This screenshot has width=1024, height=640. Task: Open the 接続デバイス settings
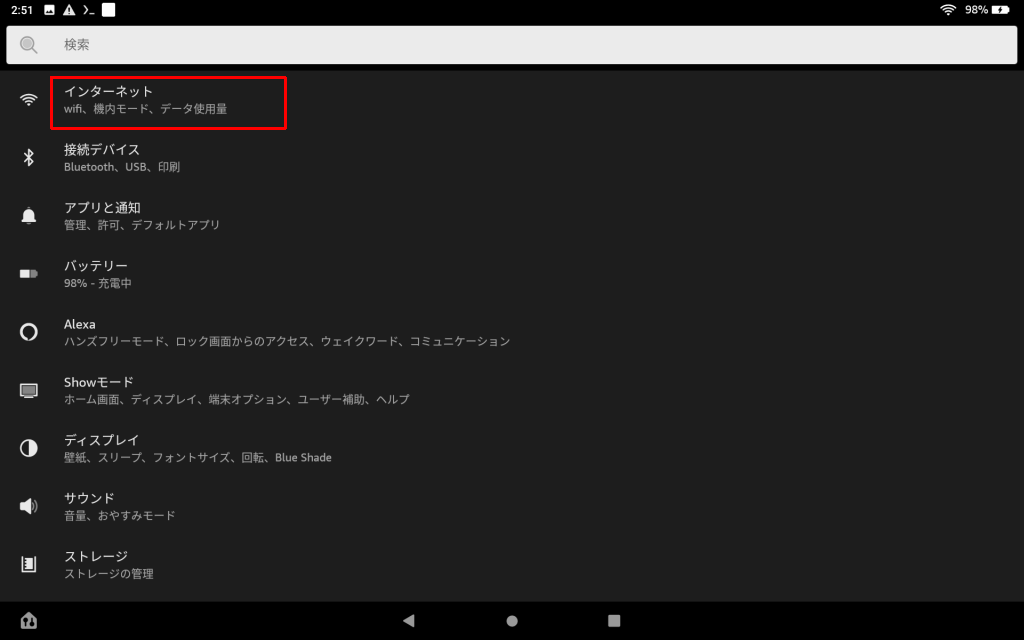point(512,157)
